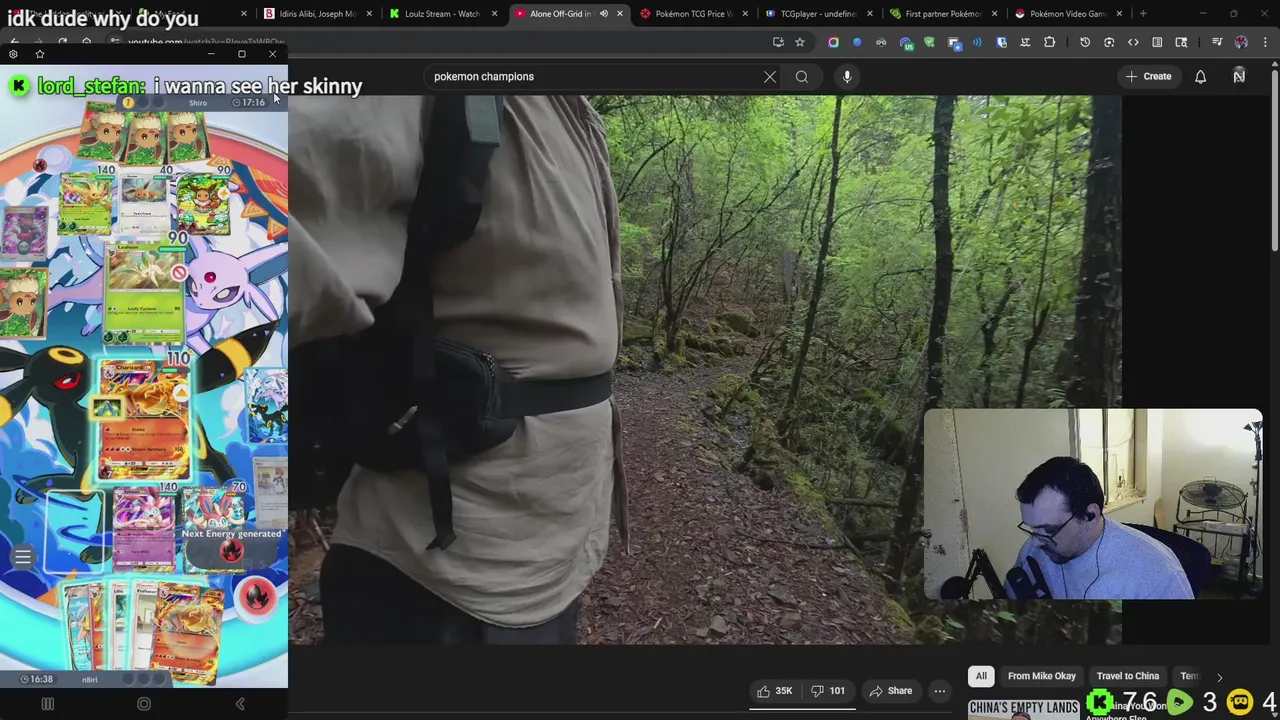
Task: Select the All filter chip
Action: pyautogui.click(x=981, y=676)
